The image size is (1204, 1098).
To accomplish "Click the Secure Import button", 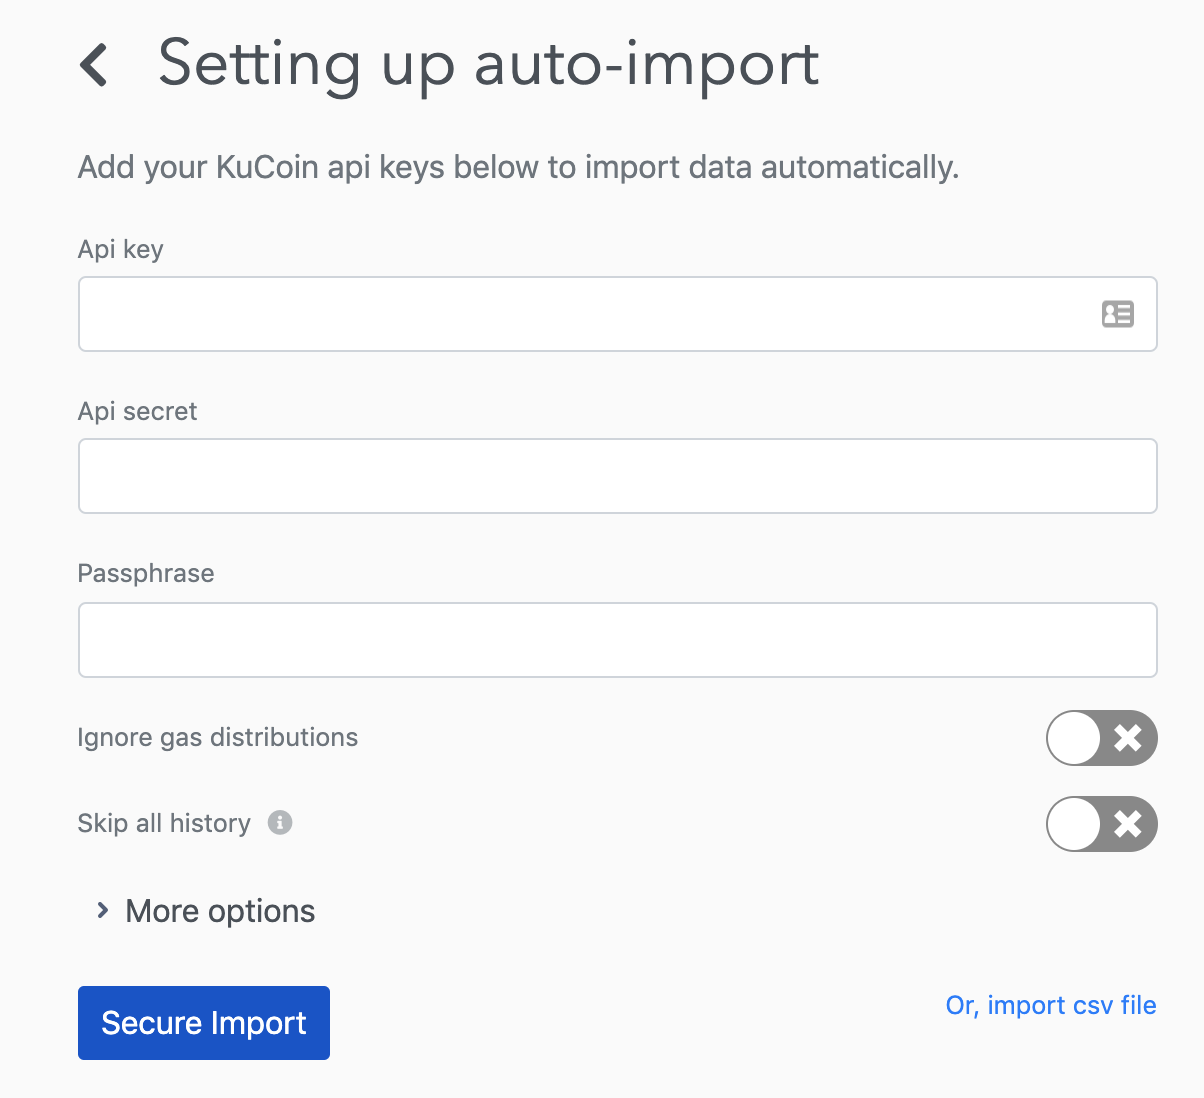I will point(204,1023).
